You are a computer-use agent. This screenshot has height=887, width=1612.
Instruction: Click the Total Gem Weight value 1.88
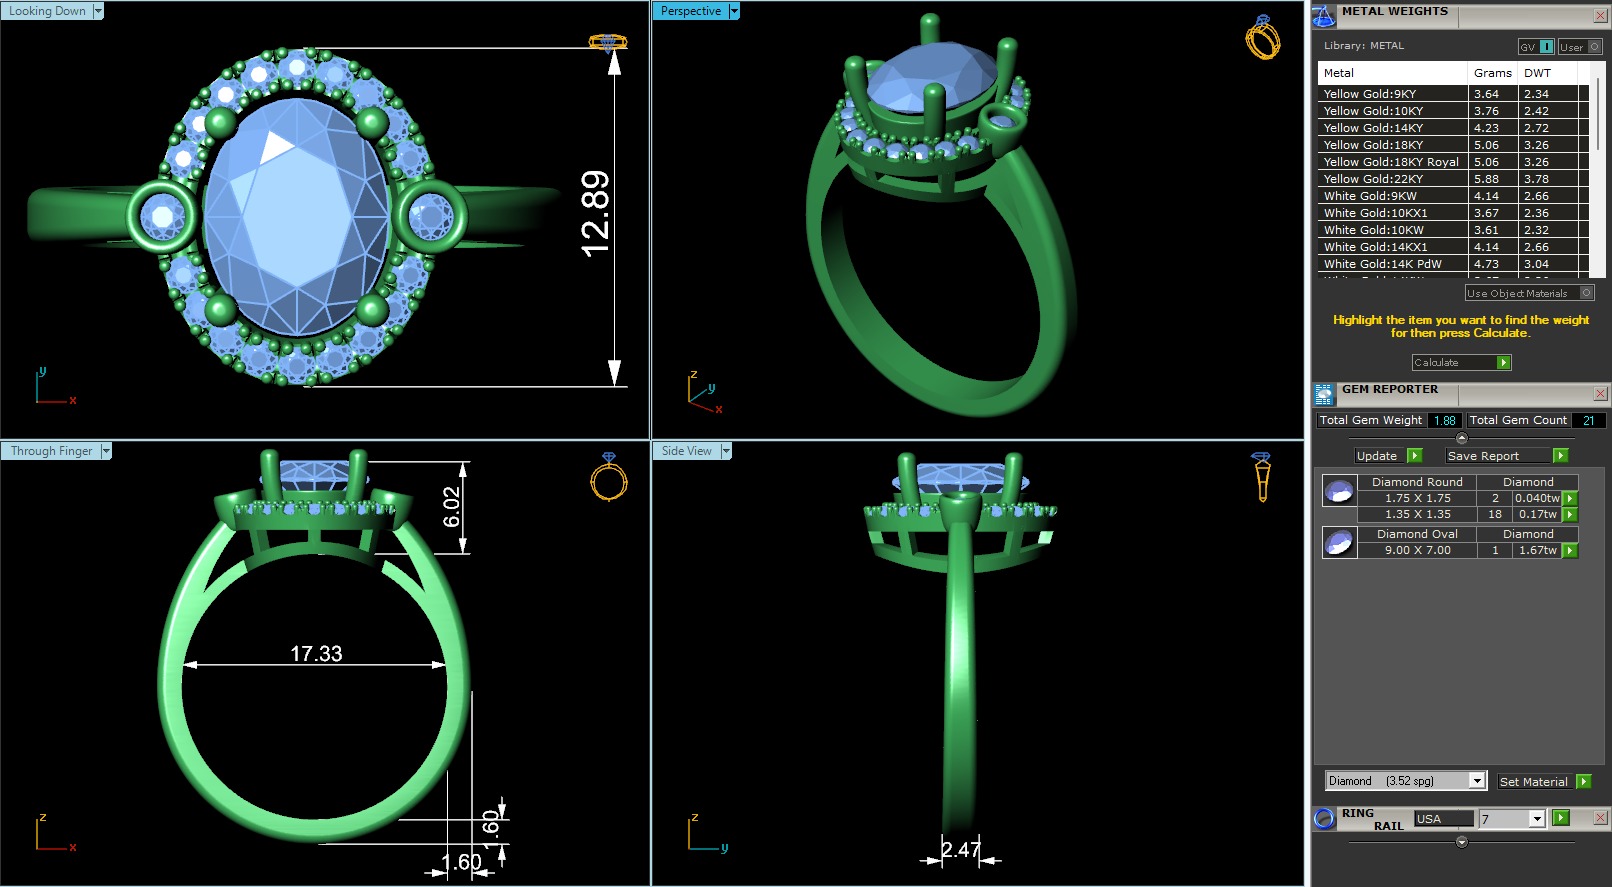coord(1444,421)
